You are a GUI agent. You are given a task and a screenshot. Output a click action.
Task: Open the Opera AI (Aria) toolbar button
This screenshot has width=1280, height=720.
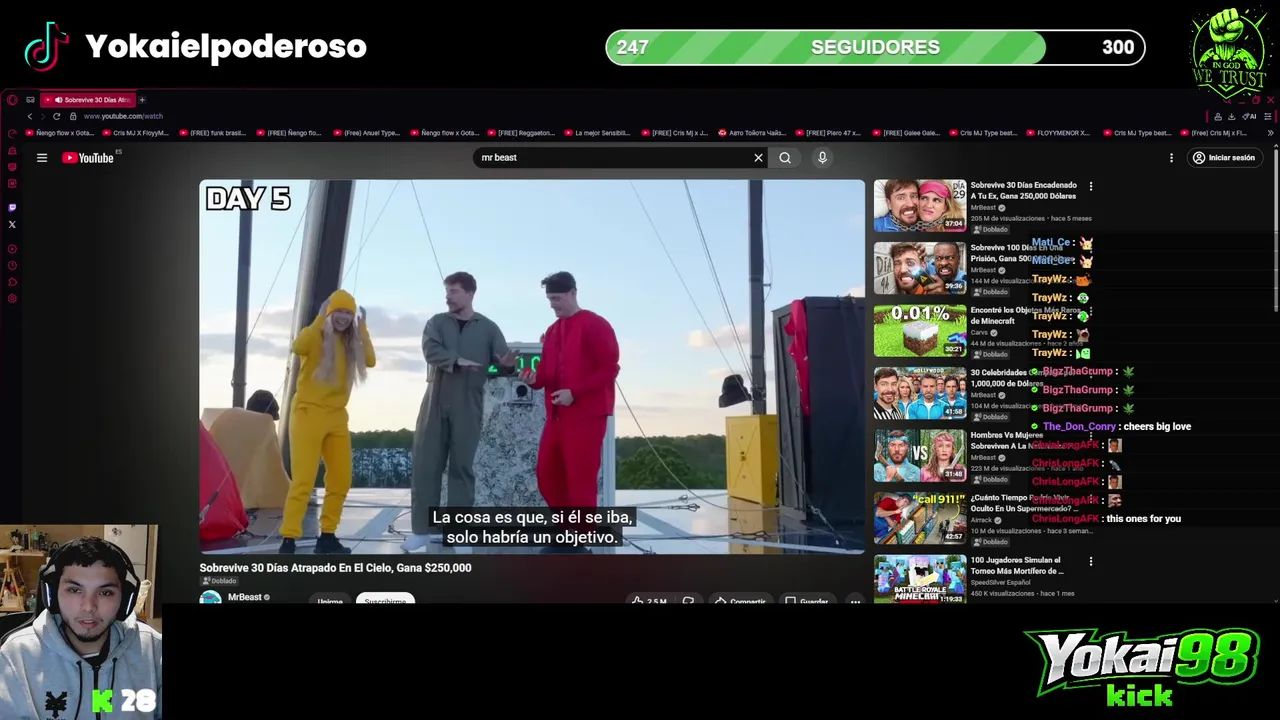click(x=1249, y=116)
